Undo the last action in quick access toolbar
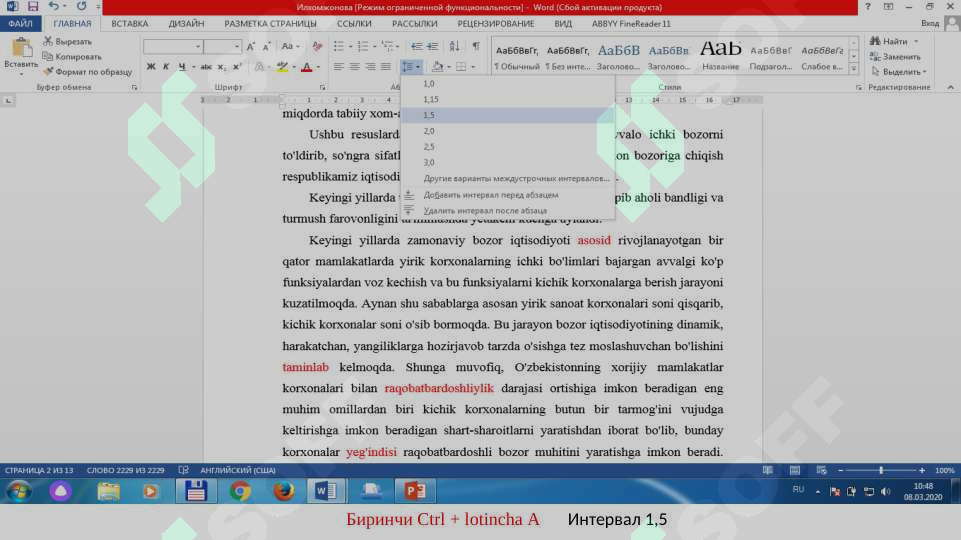The width and height of the screenshot is (961, 540). click(x=53, y=7)
